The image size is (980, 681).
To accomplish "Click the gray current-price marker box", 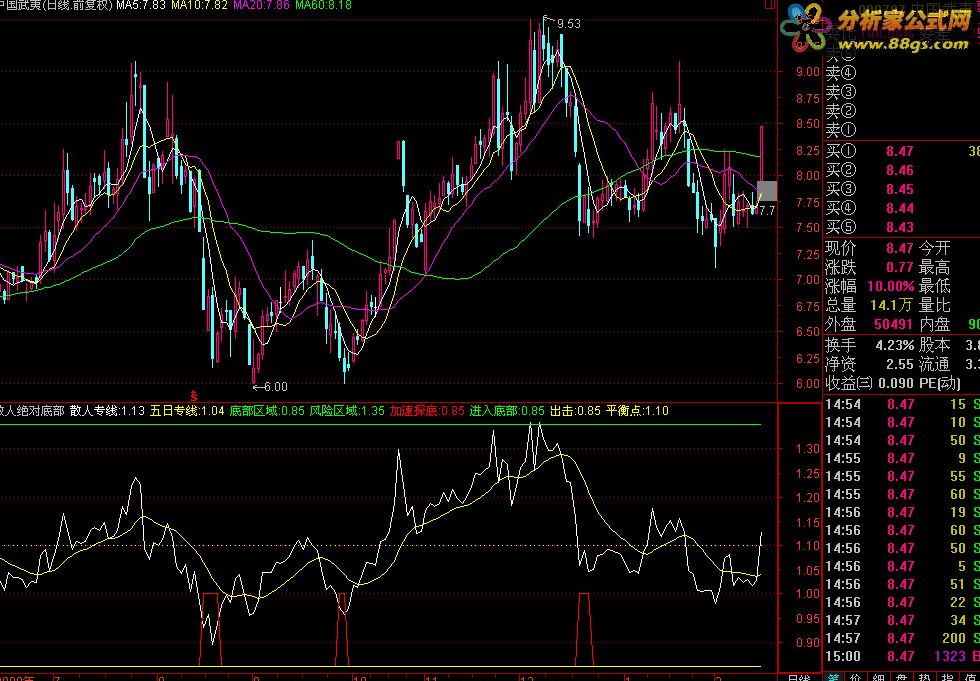I will pos(767,191).
